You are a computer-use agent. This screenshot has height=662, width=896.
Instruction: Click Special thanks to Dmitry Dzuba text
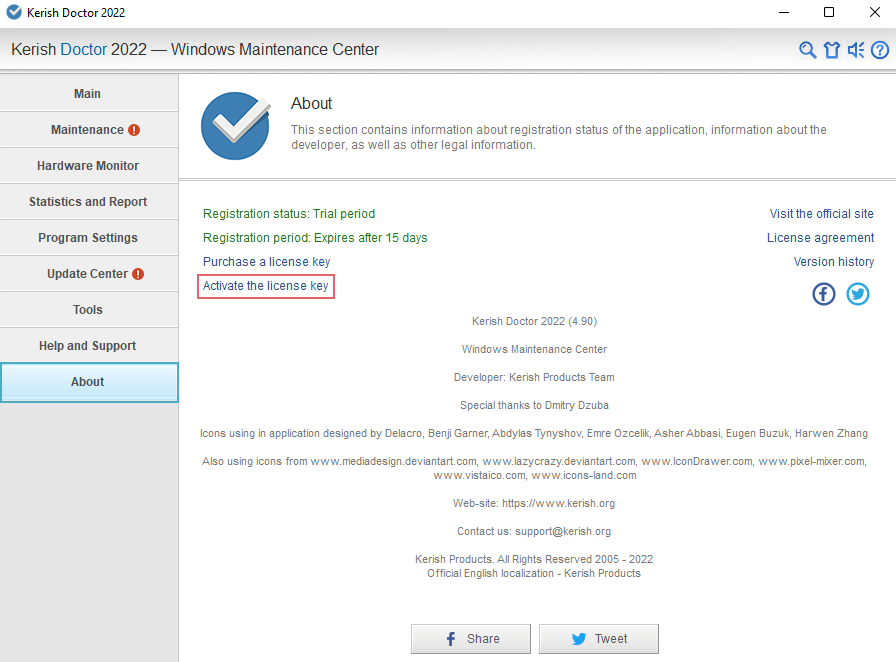coord(534,405)
